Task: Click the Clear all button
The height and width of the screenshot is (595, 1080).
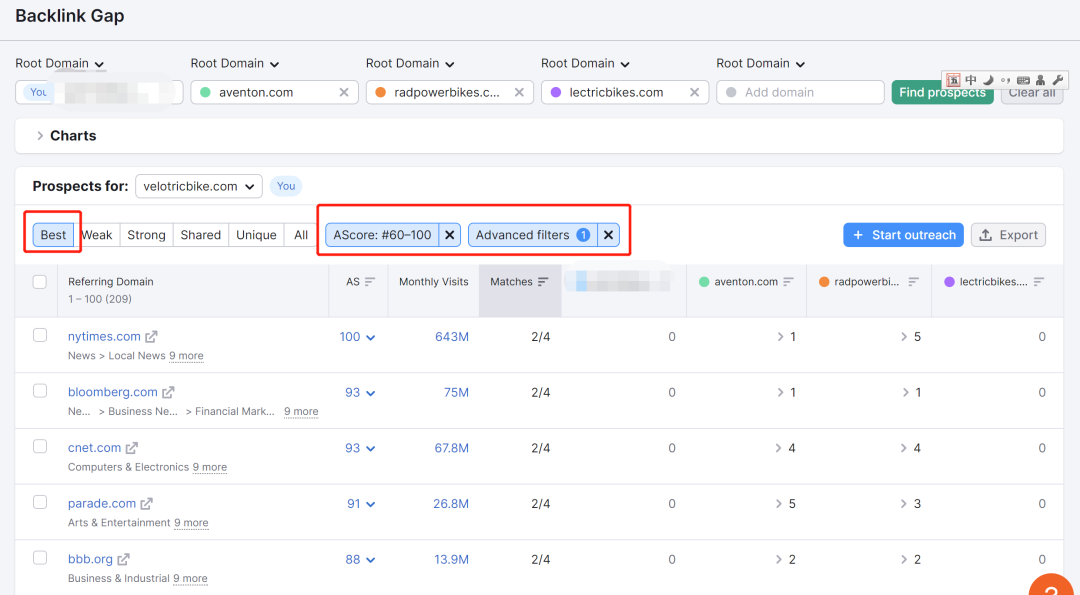Action: click(x=1032, y=92)
